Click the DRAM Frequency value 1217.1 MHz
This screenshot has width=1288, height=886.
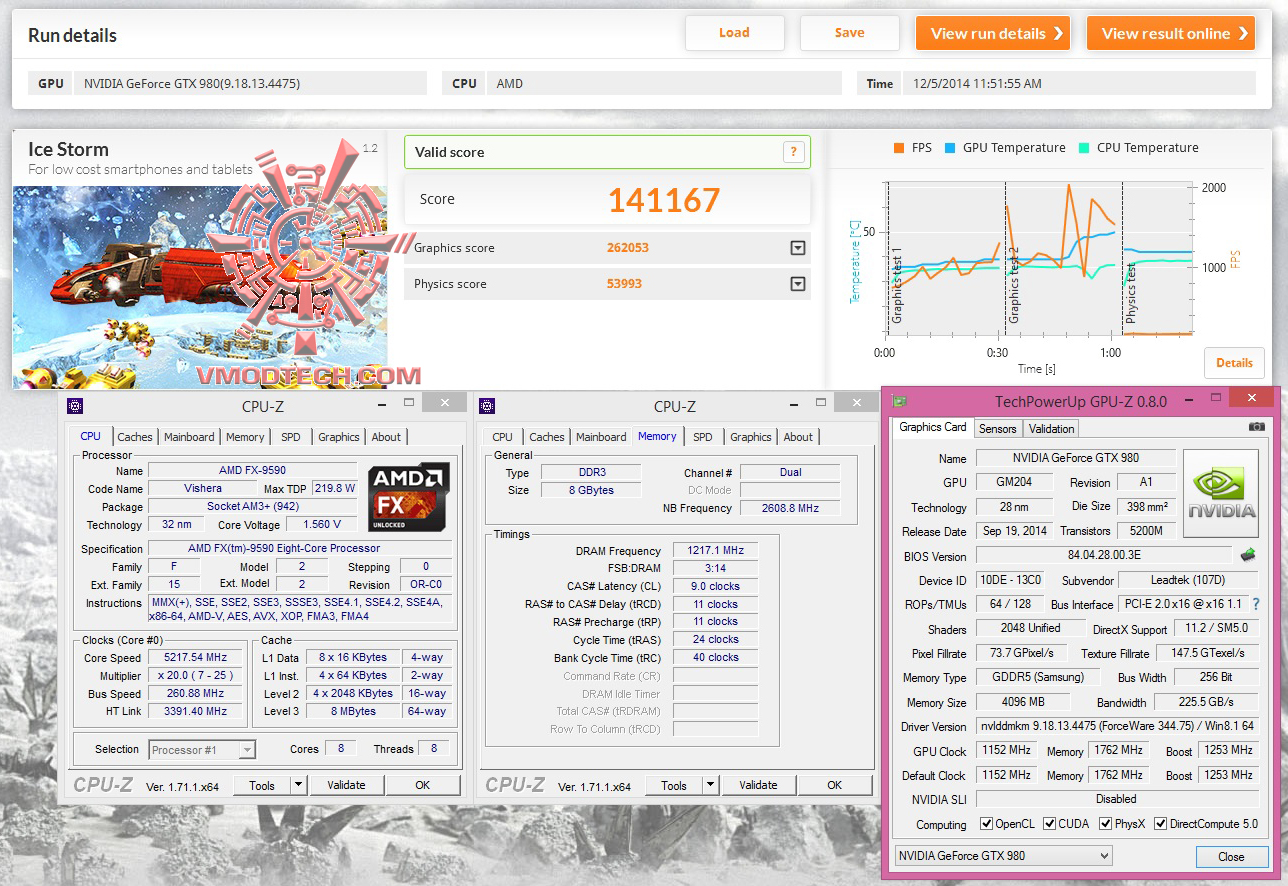(716, 551)
